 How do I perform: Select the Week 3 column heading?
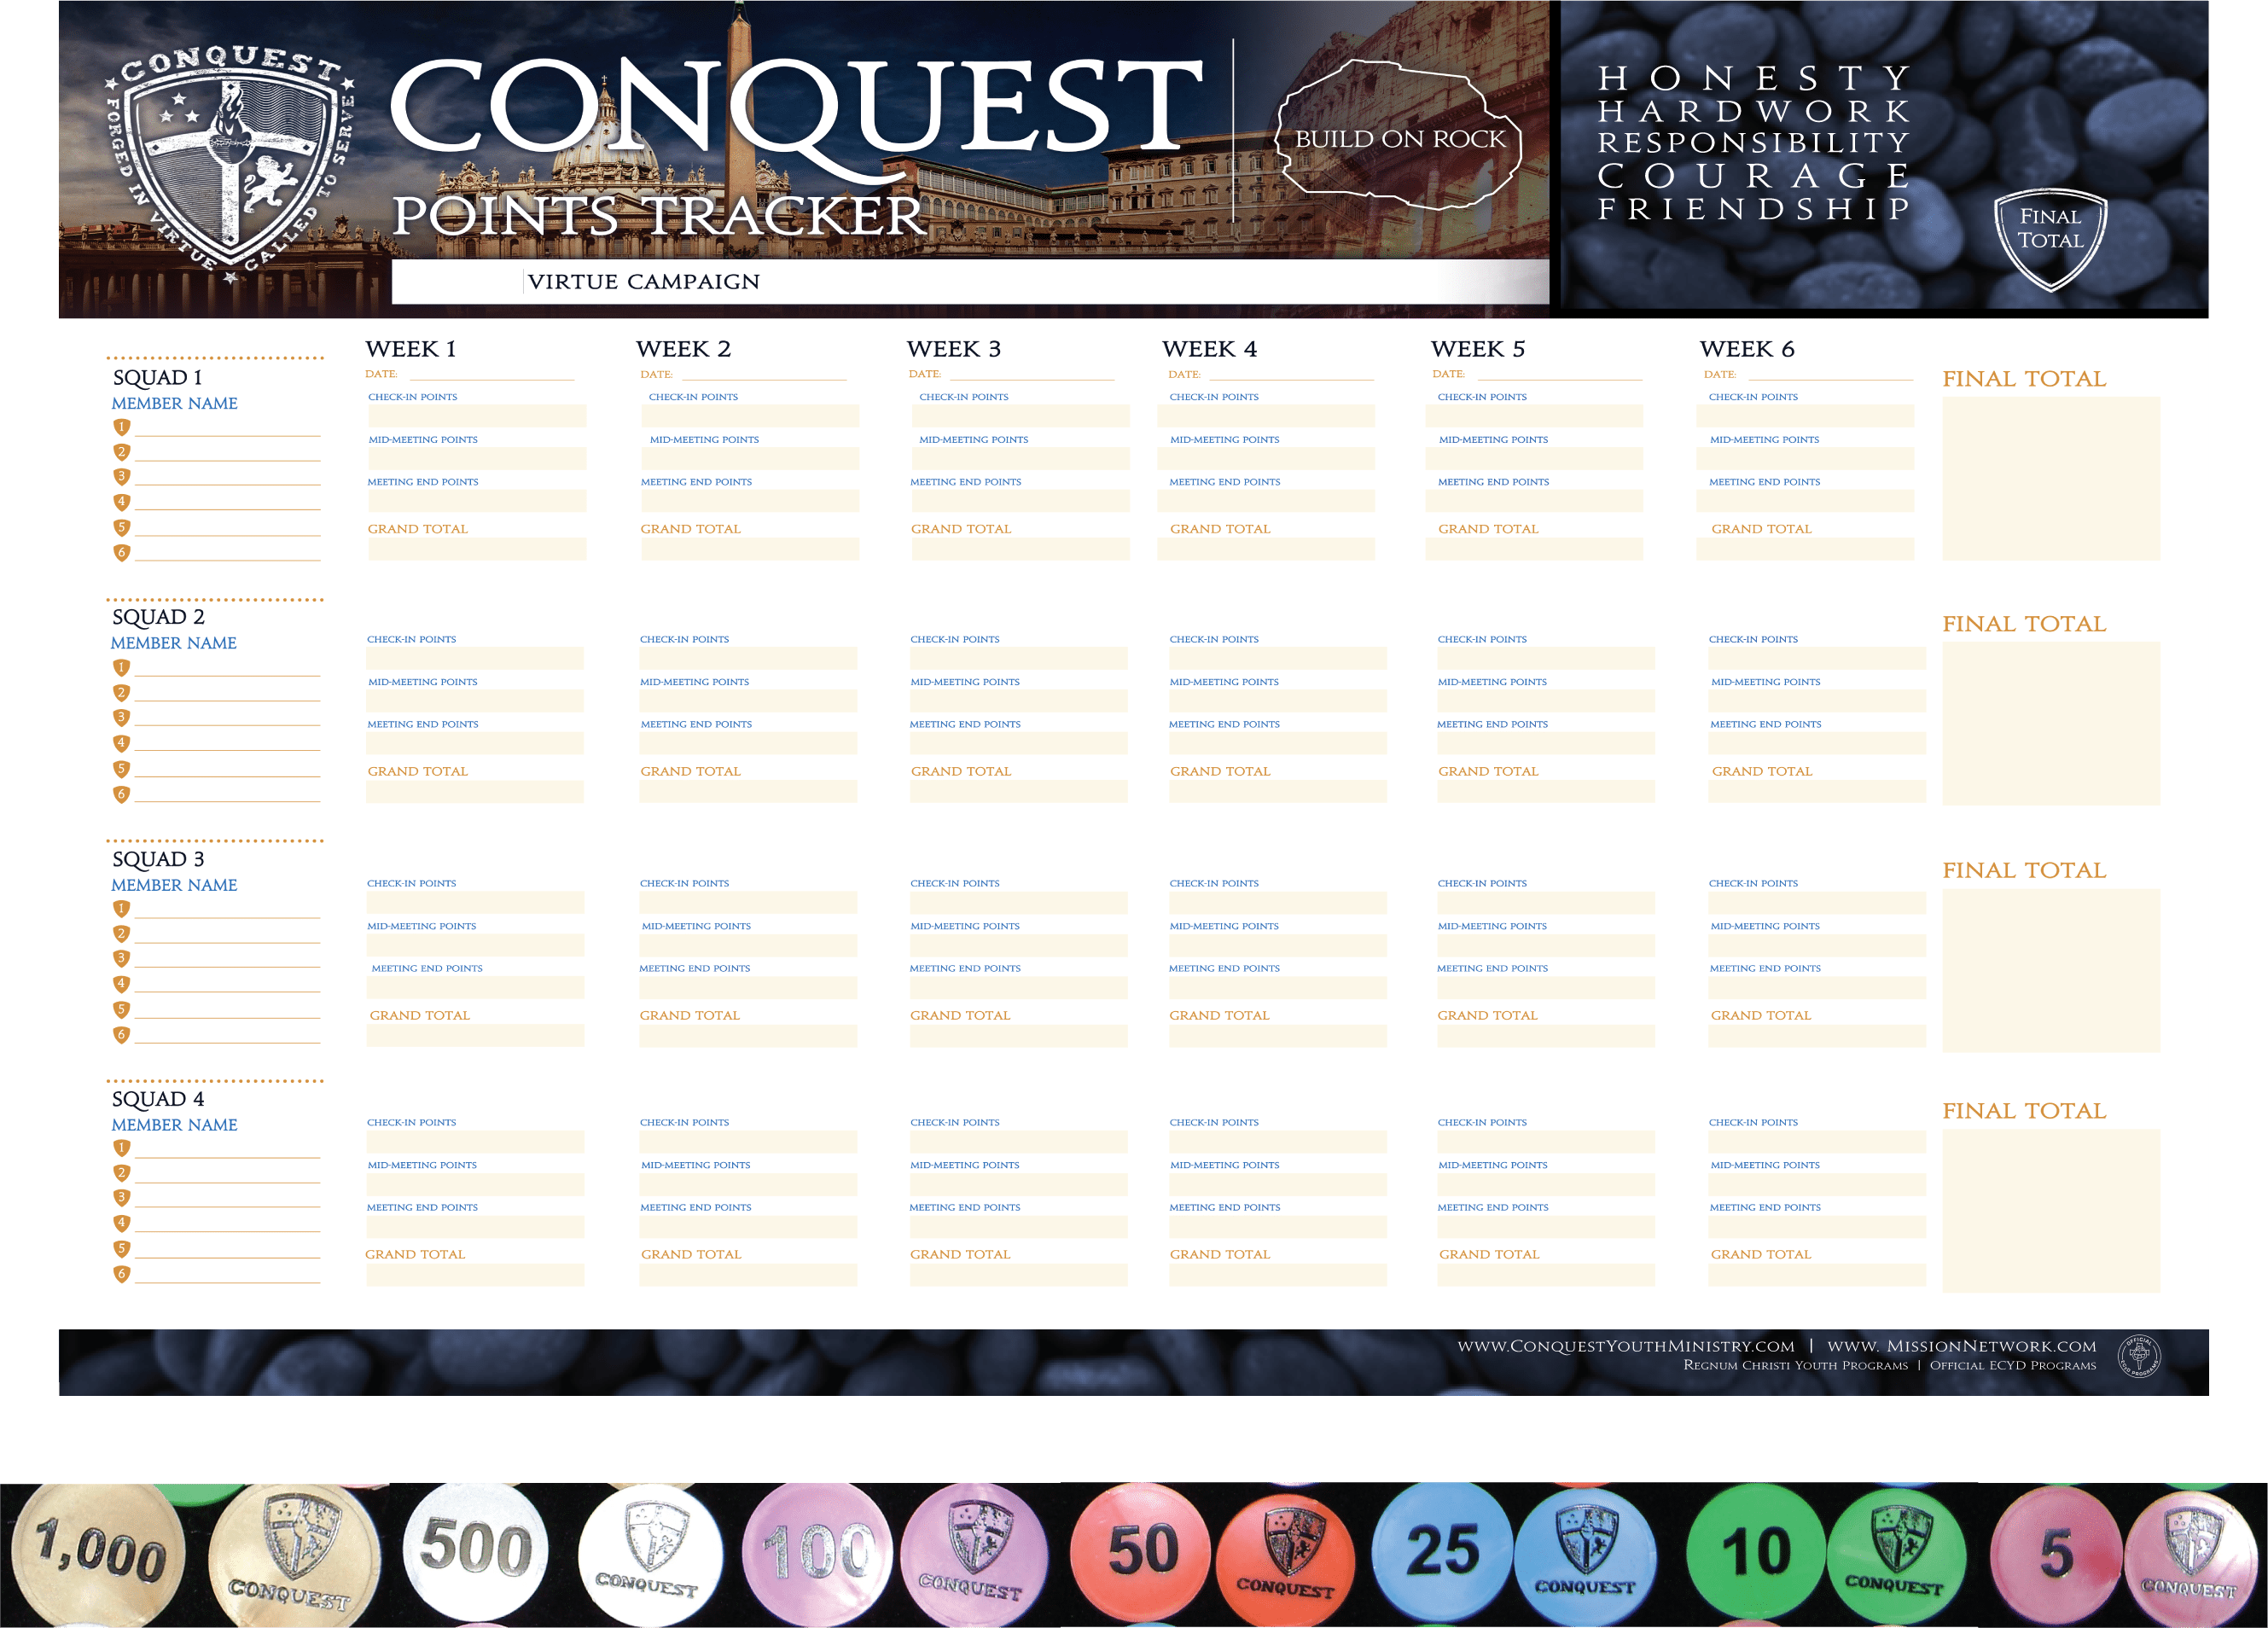pyautogui.click(x=953, y=349)
